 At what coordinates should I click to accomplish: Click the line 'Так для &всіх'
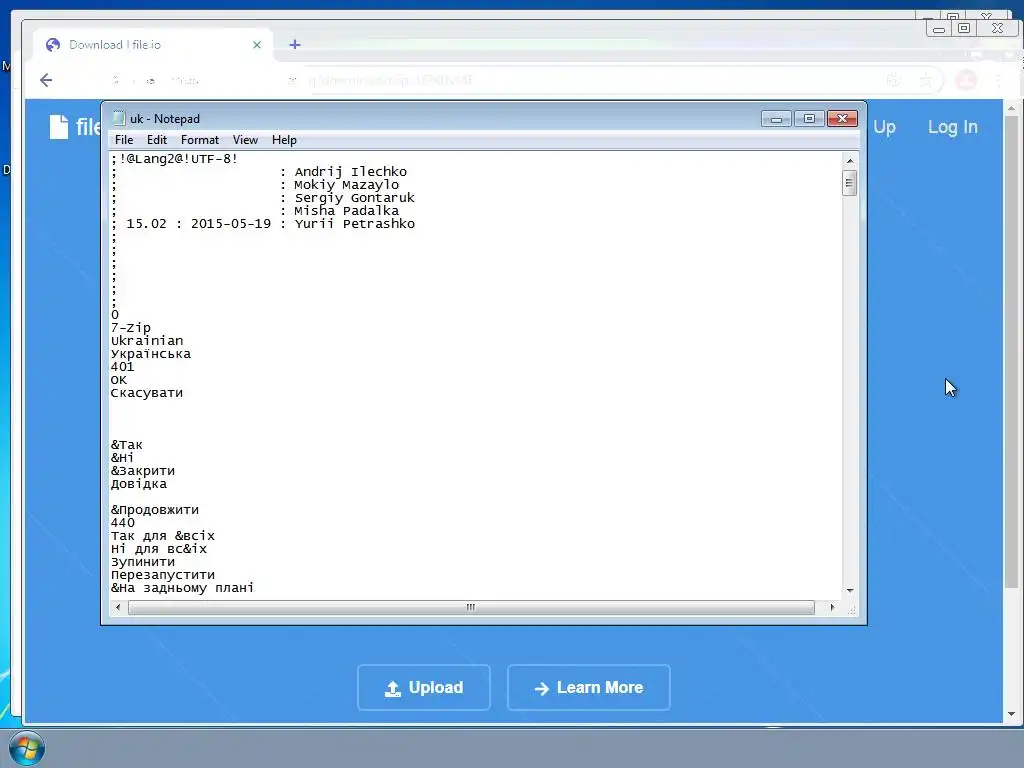[163, 536]
